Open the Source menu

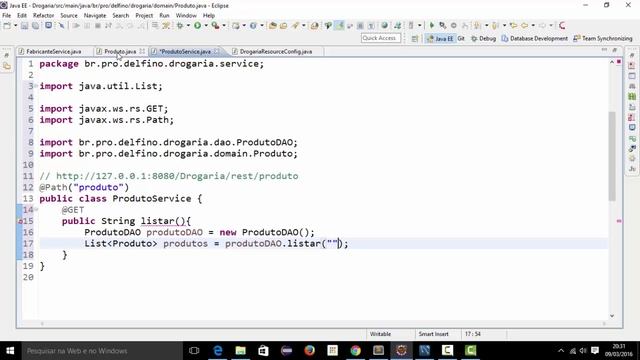(69, 16)
